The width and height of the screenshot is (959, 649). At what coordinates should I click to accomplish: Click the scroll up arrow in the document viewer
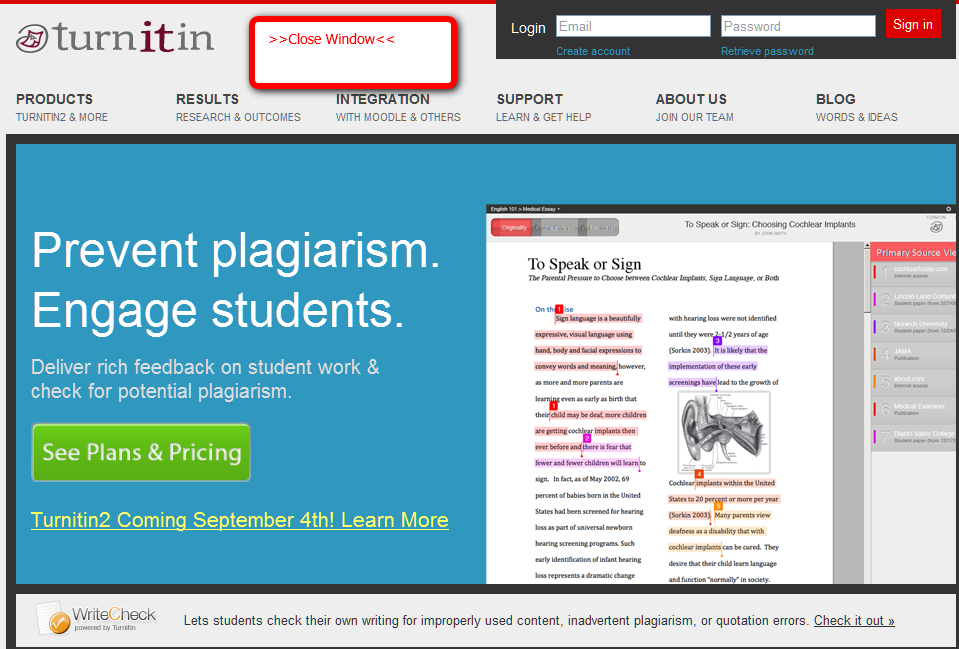[x=867, y=246]
